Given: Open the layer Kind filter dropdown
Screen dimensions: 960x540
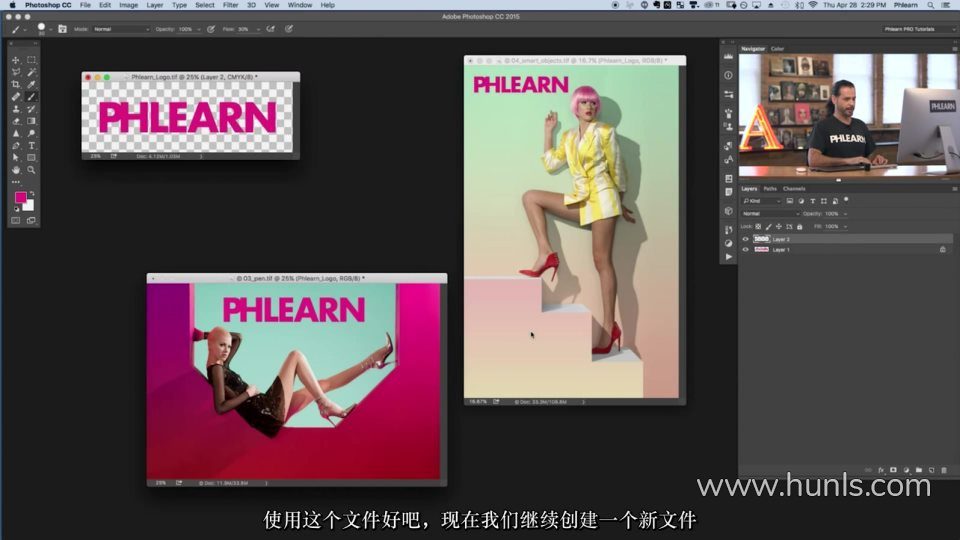Looking at the screenshot, I should [762, 201].
